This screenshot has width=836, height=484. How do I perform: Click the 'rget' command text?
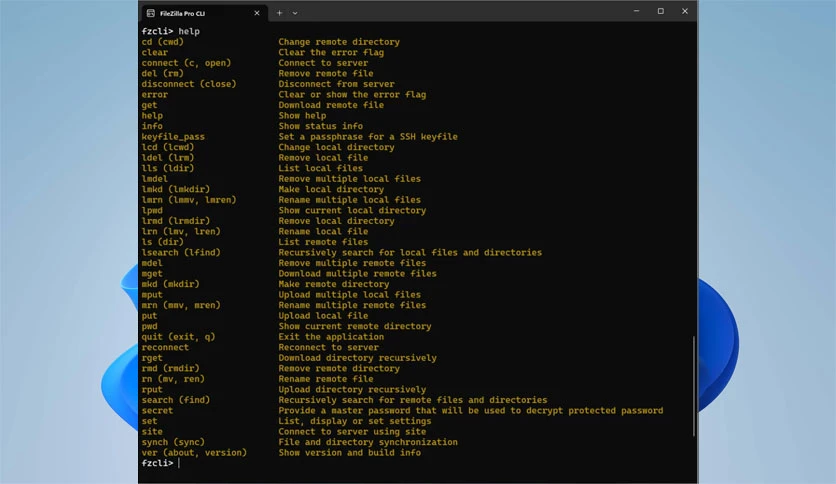coord(152,358)
